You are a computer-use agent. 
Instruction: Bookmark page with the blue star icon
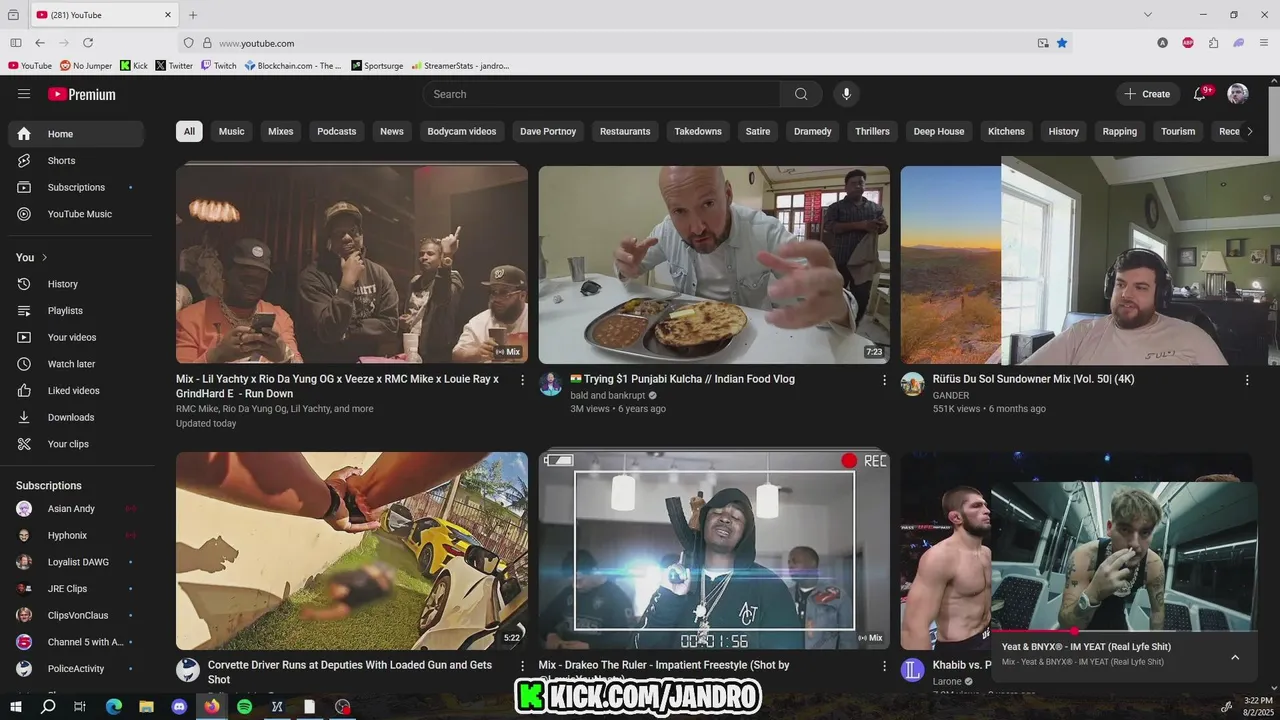1062,43
